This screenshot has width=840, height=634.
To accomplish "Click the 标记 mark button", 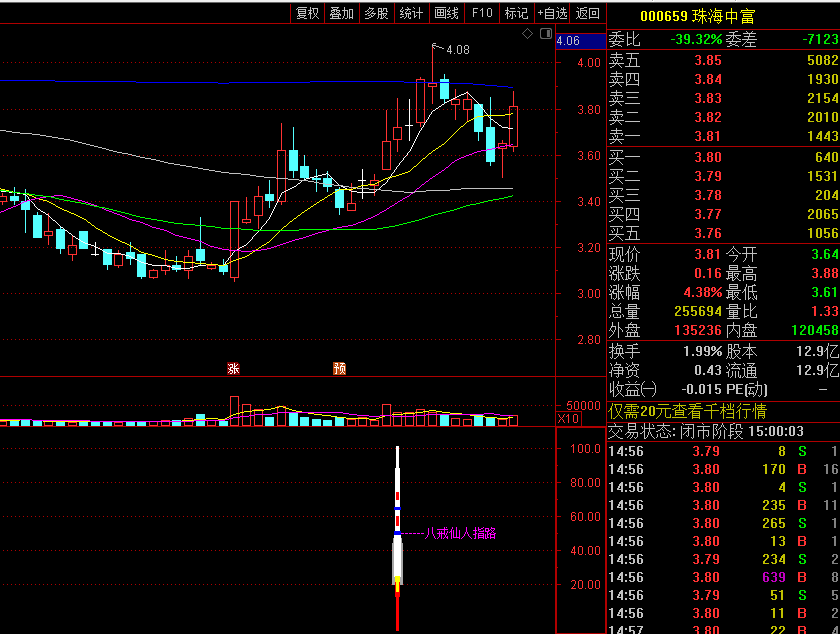I will 516,13.
